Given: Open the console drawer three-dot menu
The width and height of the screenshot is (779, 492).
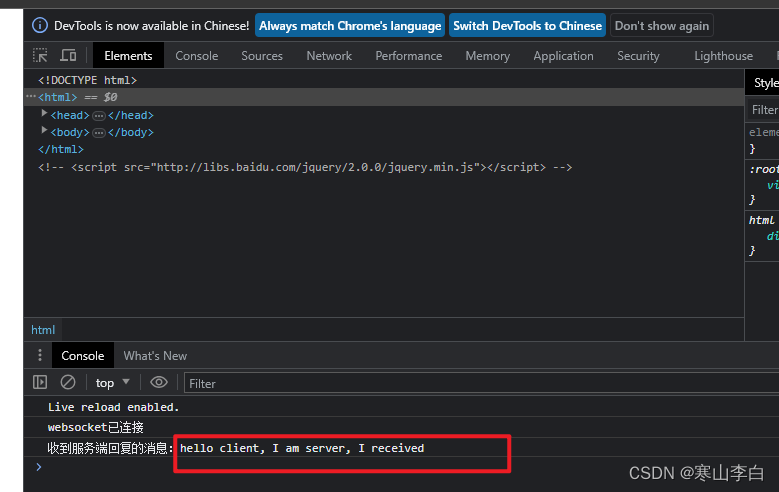Looking at the screenshot, I should click(40, 355).
